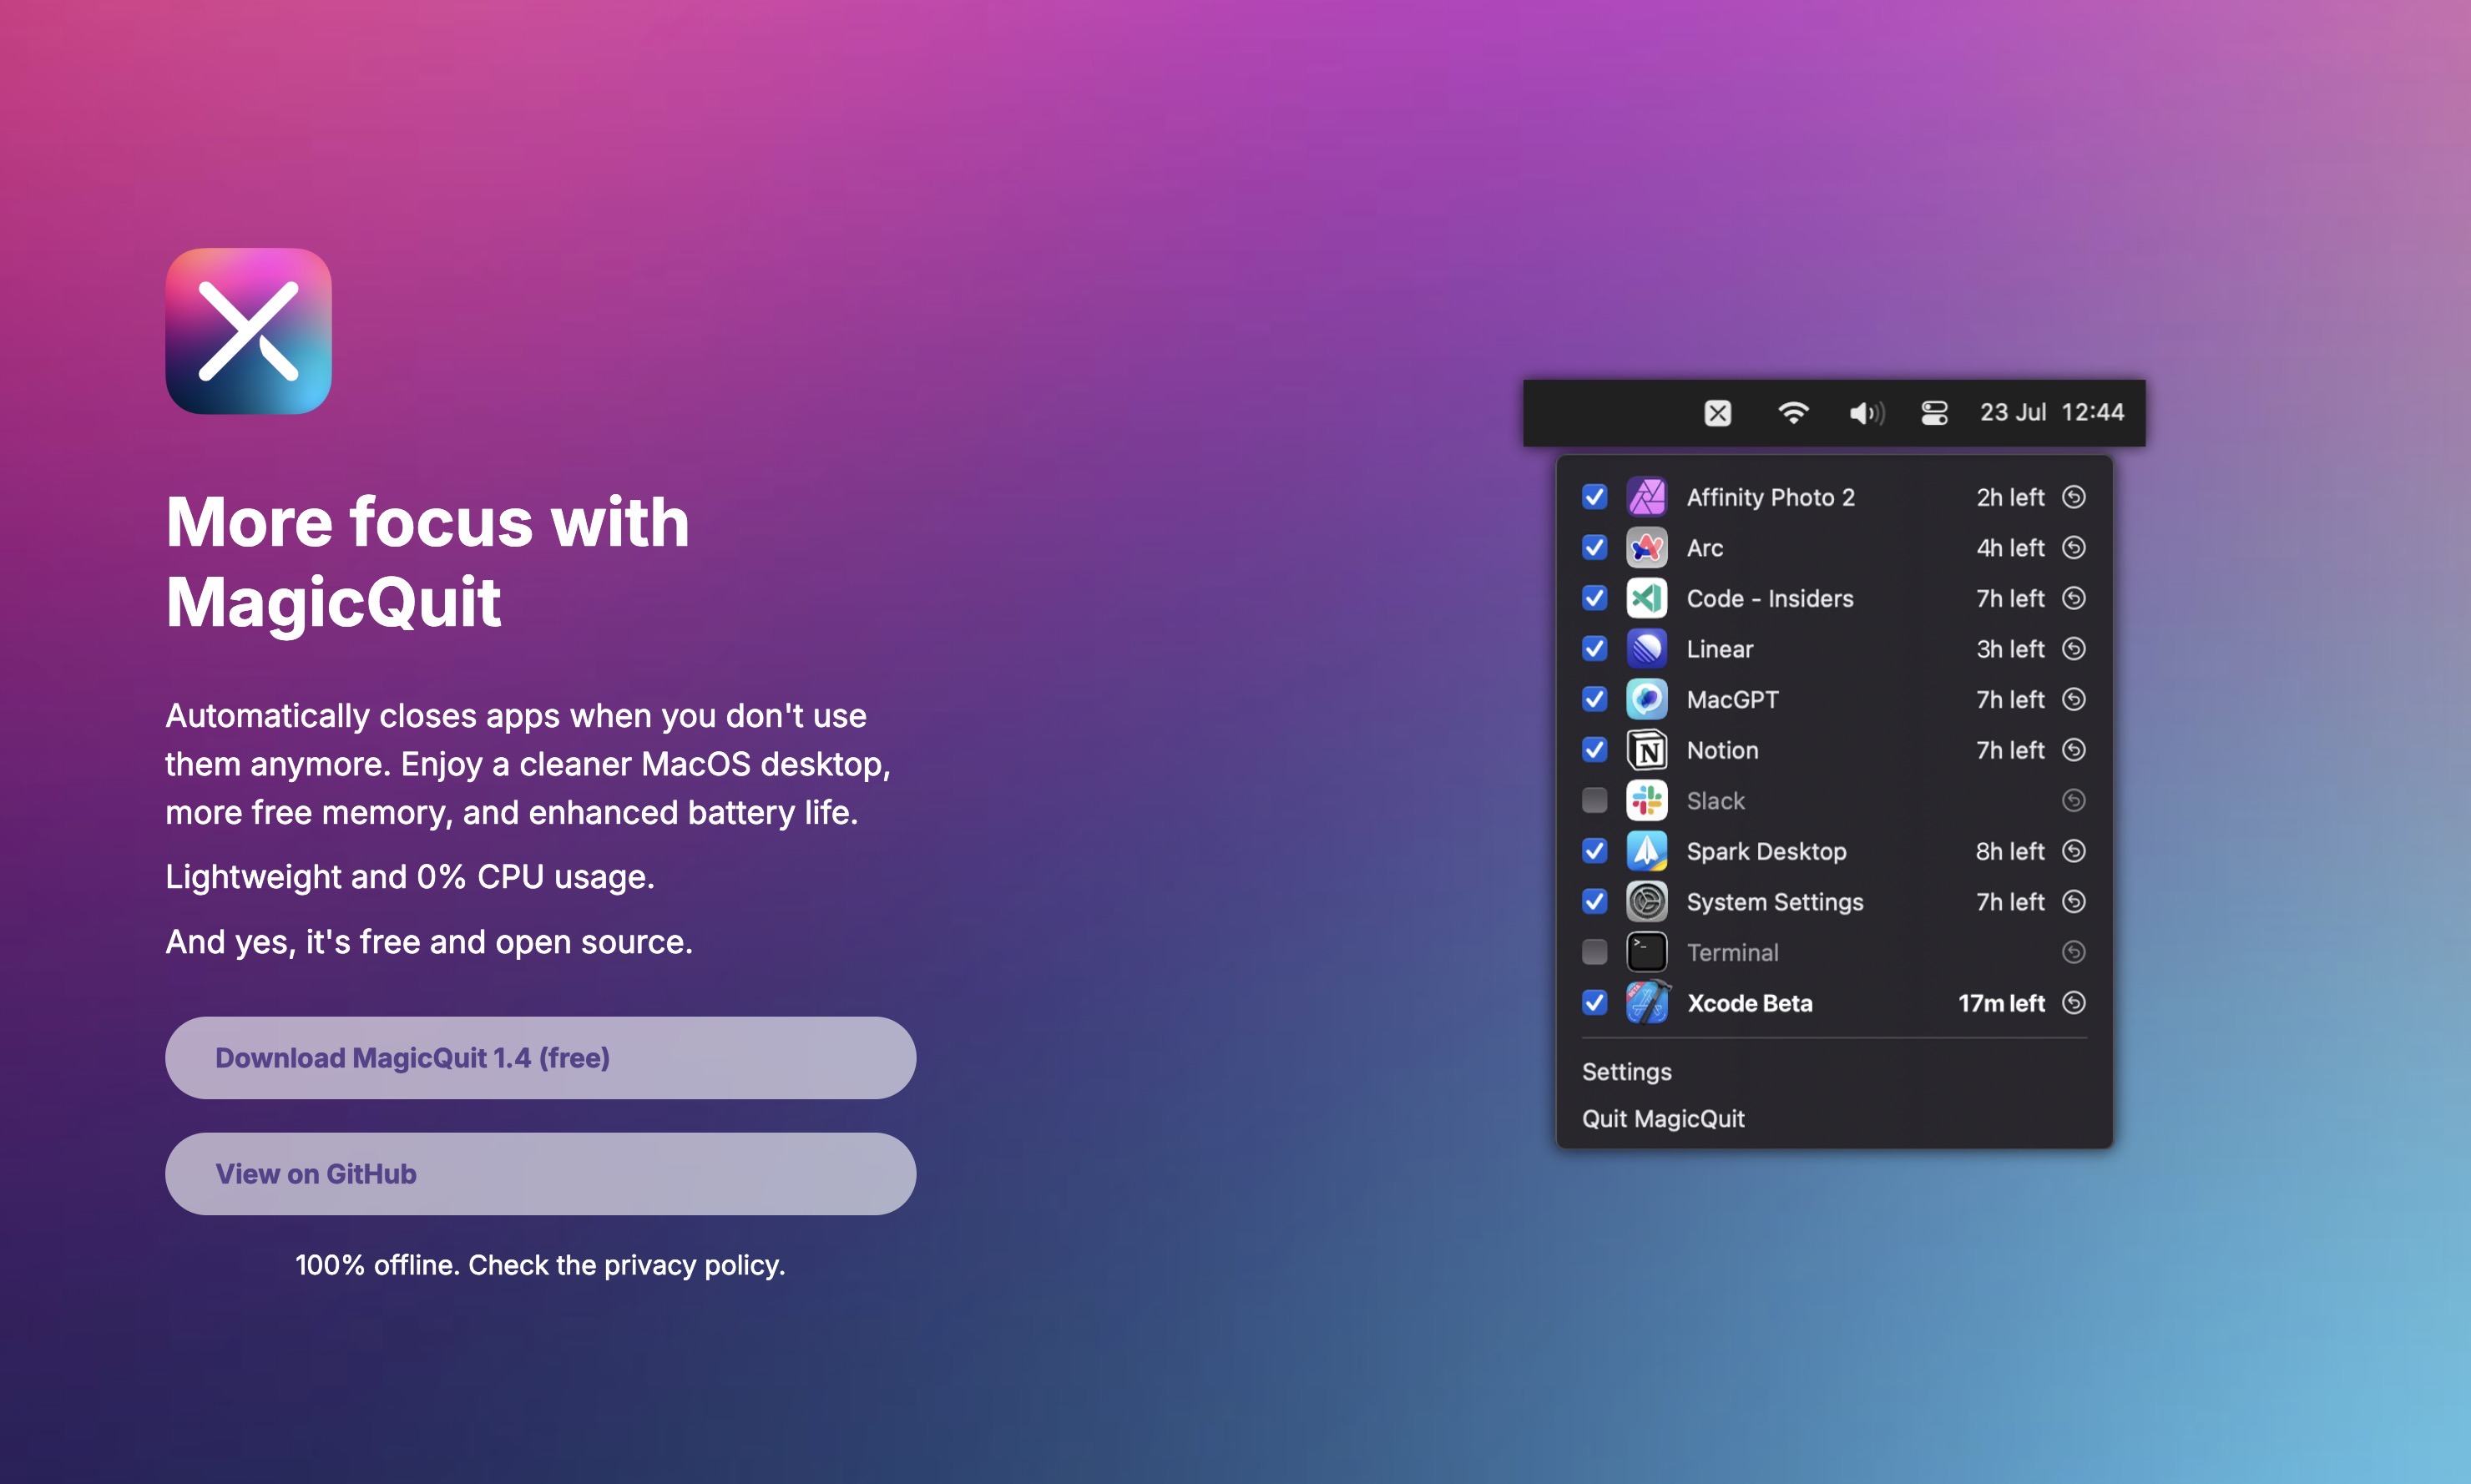This screenshot has height=1484, width=2471.
Task: Uncheck the Code - Insiders checkbox
Action: [1595, 598]
